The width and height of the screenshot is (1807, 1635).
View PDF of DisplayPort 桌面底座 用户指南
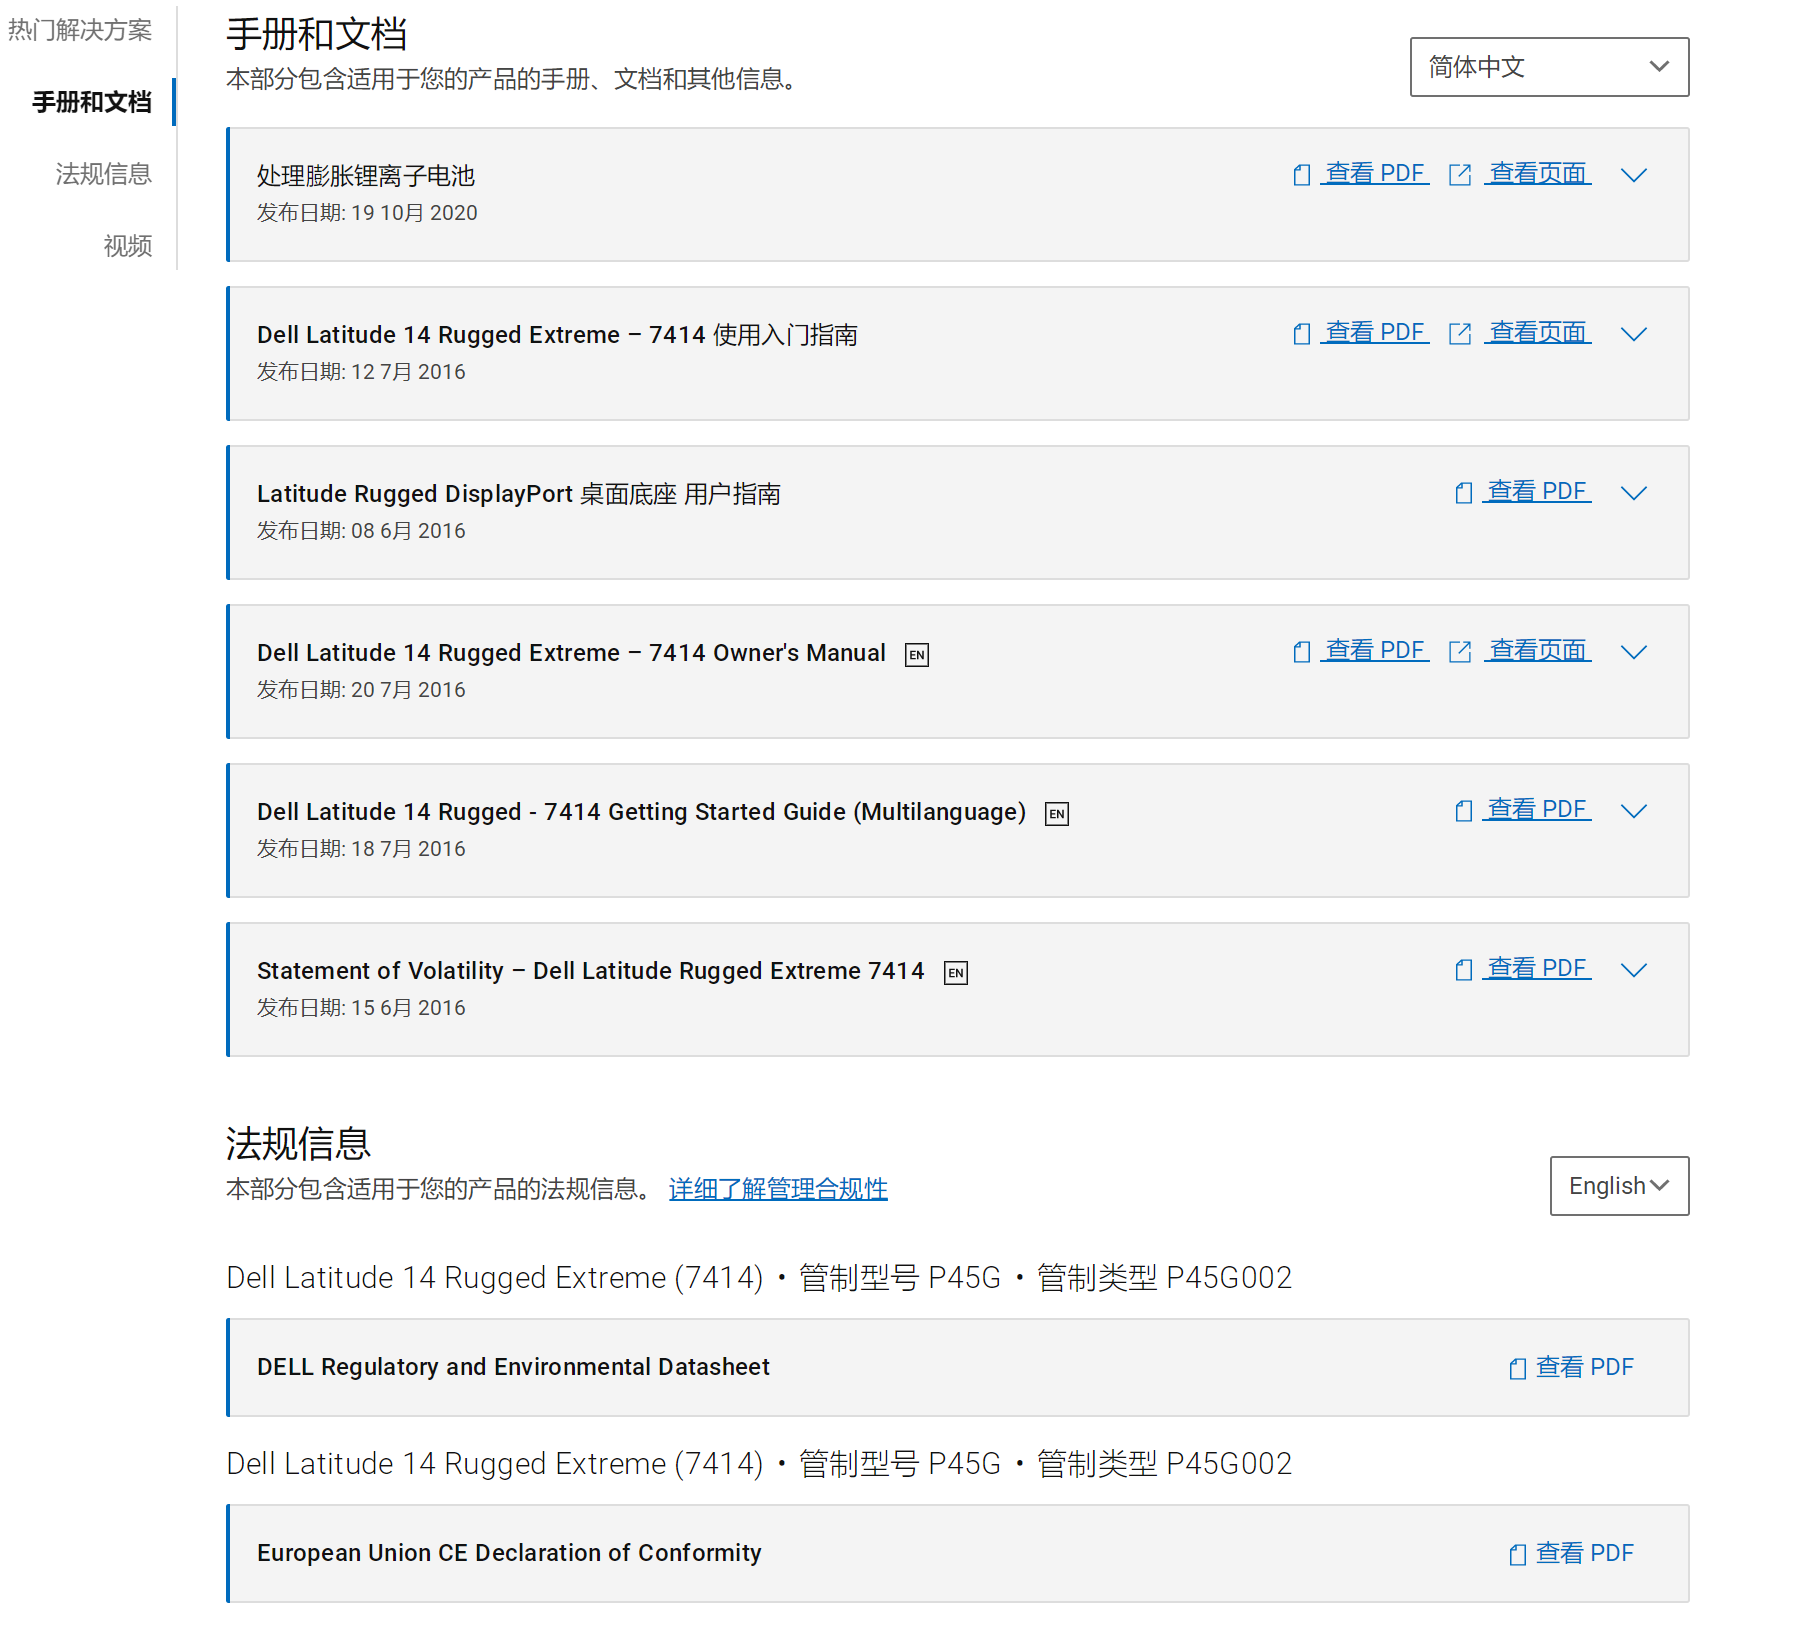tap(1537, 491)
